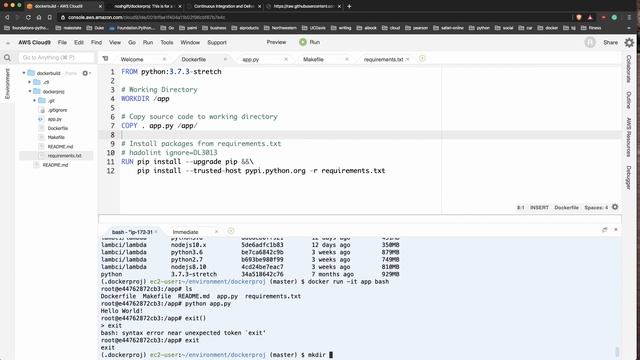Open the search magnifier in the sidebar

coord(7,58)
